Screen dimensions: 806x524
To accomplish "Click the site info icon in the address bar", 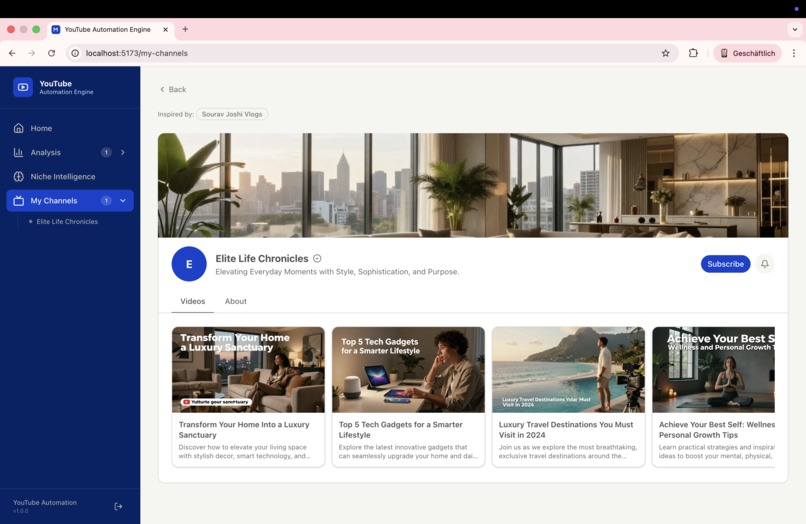I will click(75, 53).
